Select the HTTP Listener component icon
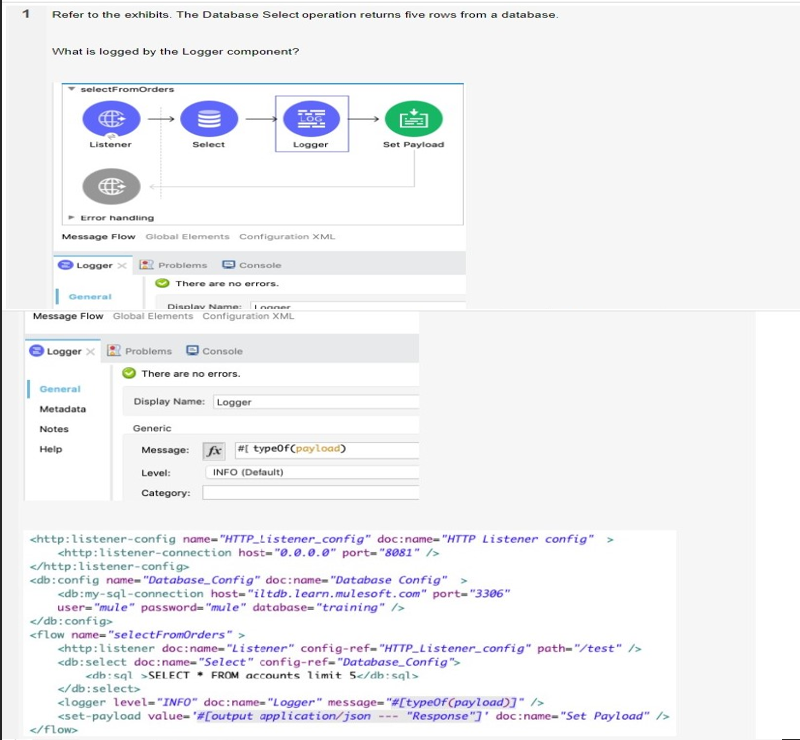Screen dimensions: 800x740 click(x=111, y=119)
